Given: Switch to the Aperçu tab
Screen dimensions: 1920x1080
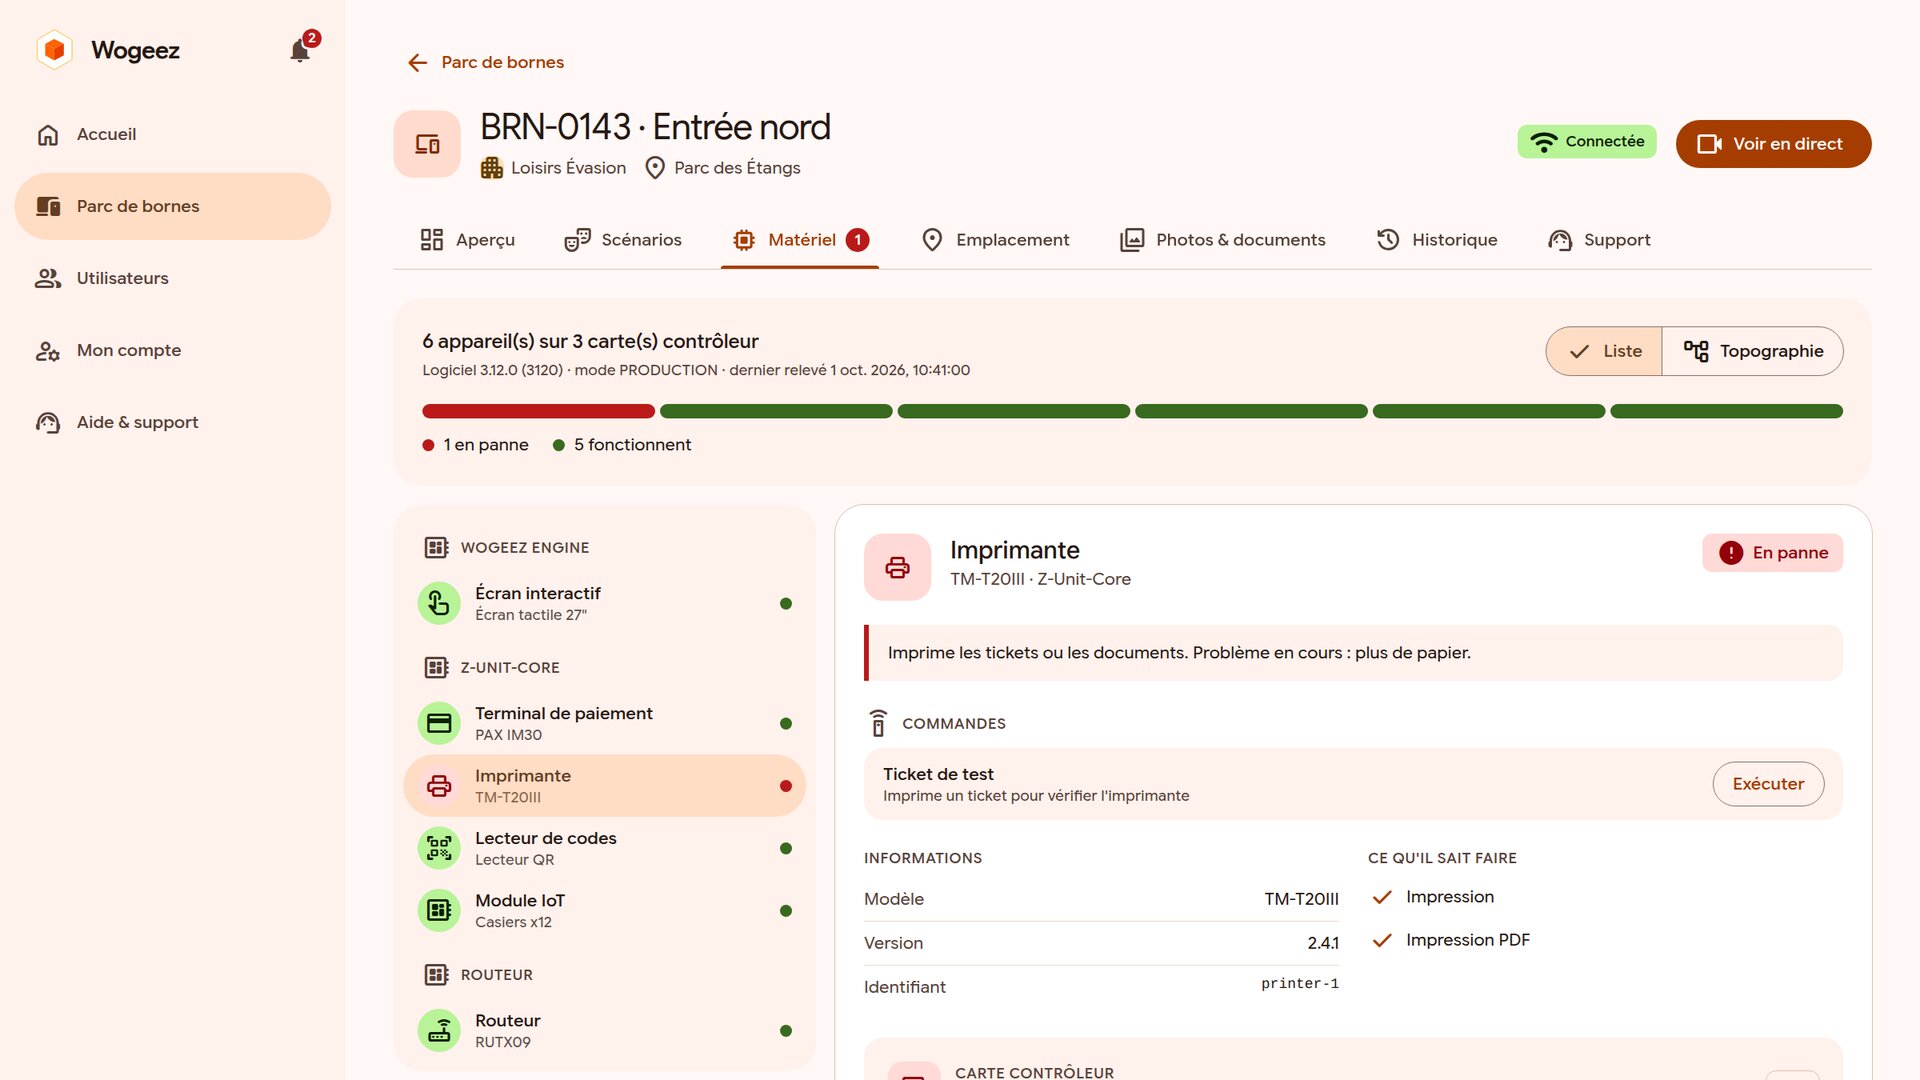Looking at the screenshot, I should 468,240.
